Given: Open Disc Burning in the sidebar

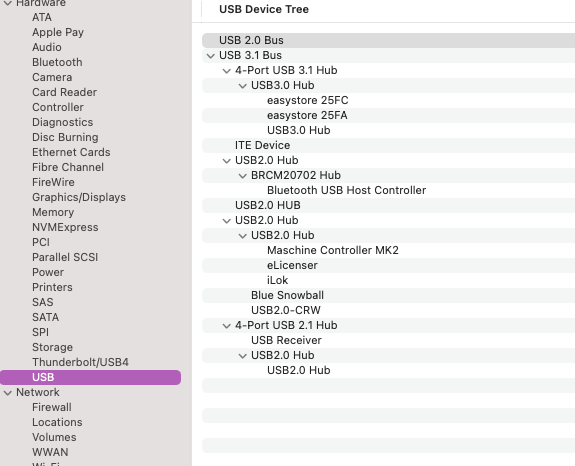Looking at the screenshot, I should pos(65,137).
